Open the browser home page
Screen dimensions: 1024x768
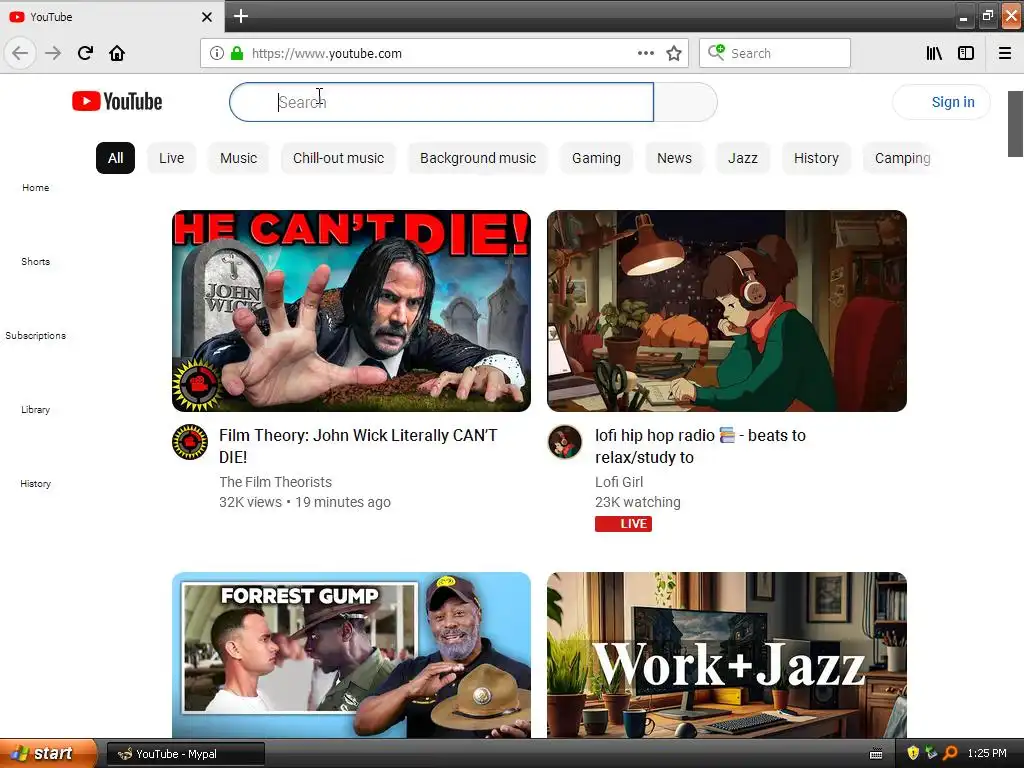click(x=117, y=53)
